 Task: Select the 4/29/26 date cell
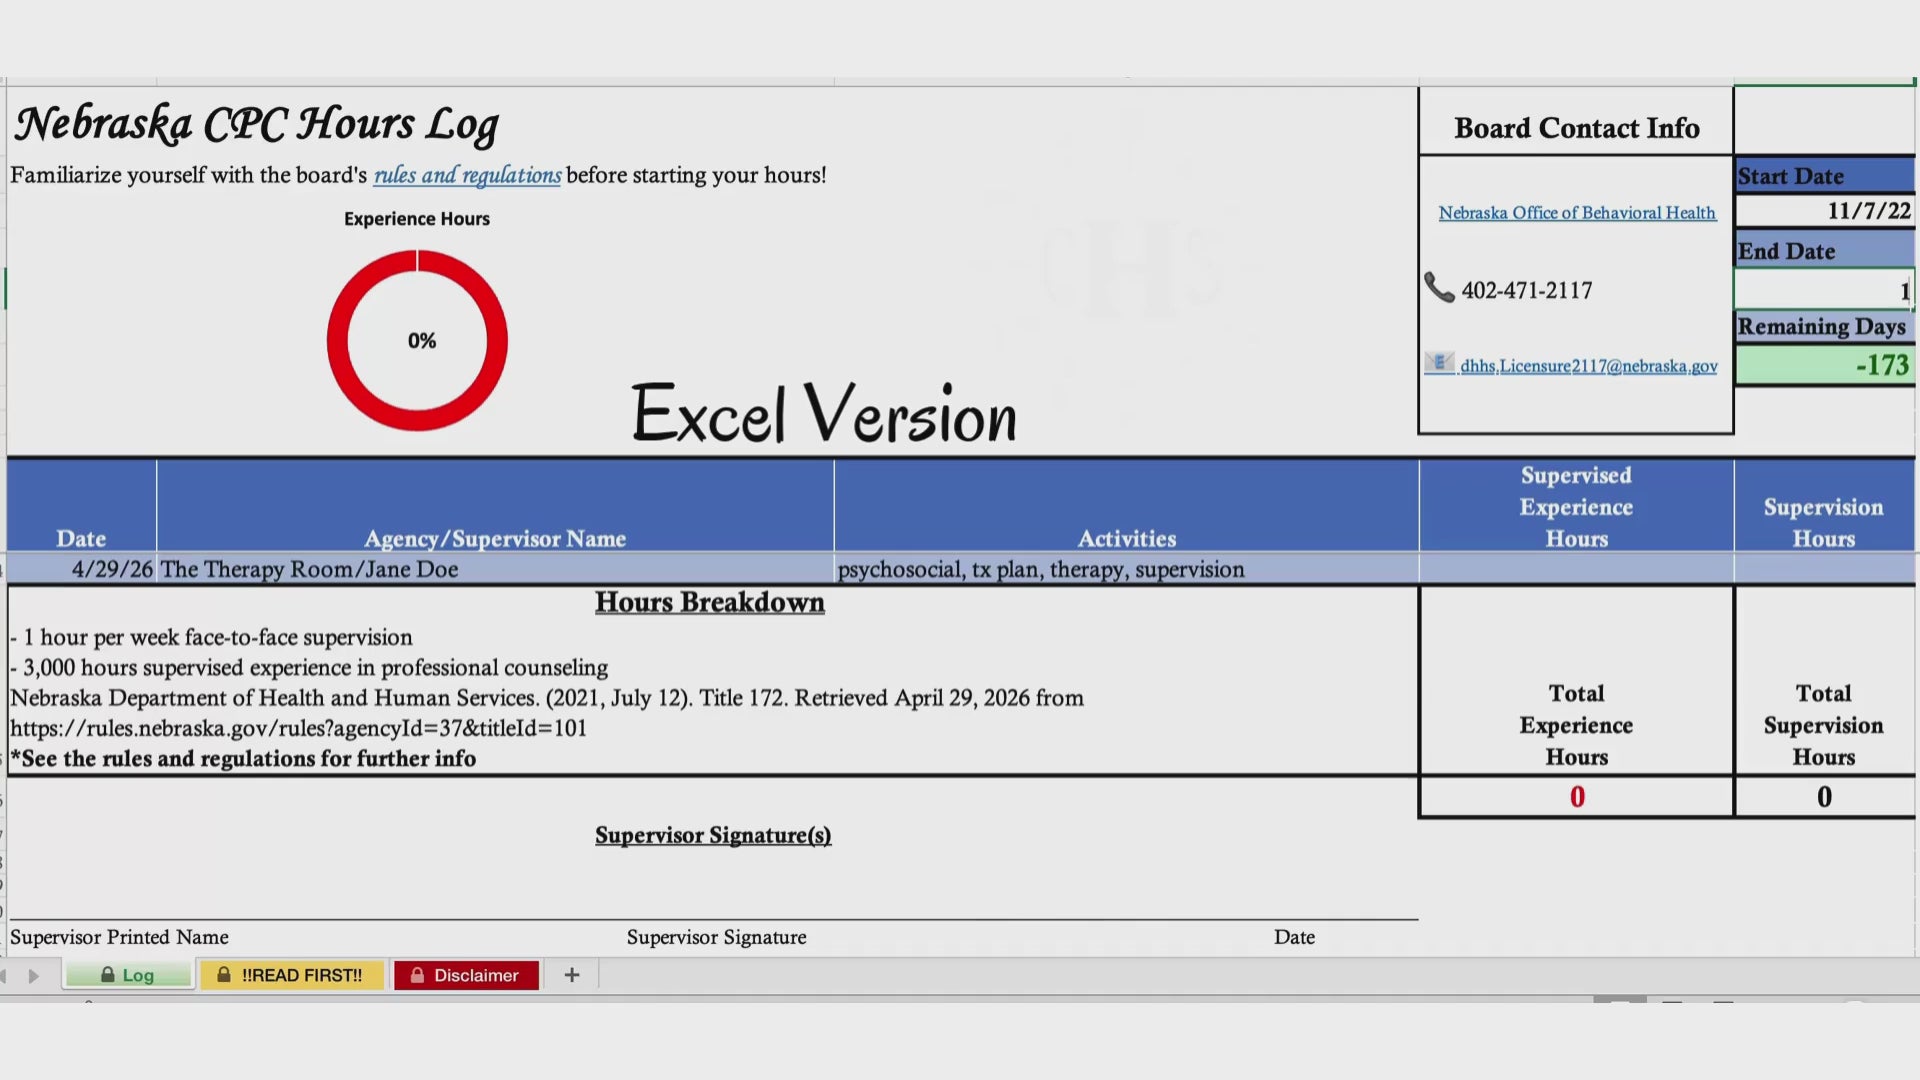pyautogui.click(x=82, y=569)
